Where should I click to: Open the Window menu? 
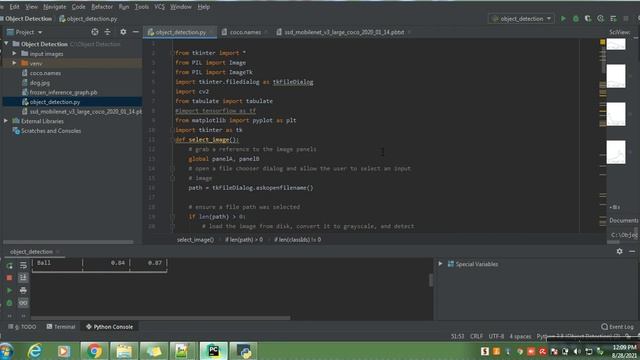[180, 7]
